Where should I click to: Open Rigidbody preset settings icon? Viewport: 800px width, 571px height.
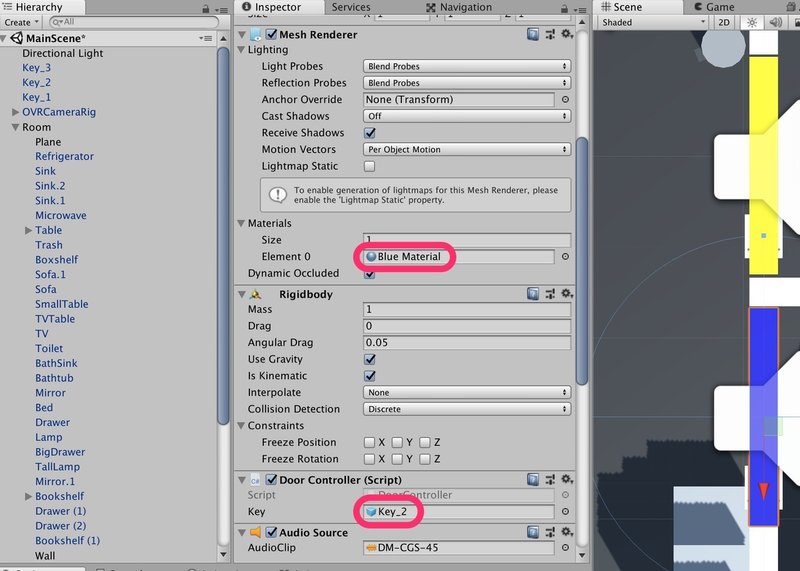pos(550,294)
